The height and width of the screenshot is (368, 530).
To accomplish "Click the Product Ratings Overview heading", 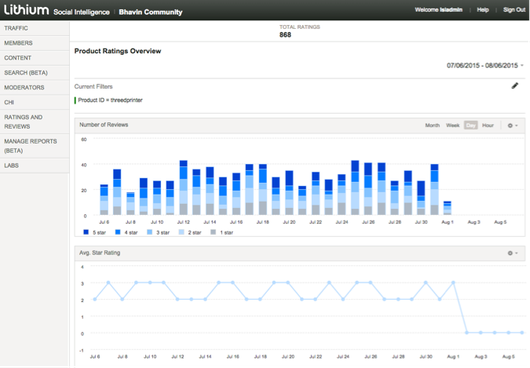I will [x=118, y=51].
